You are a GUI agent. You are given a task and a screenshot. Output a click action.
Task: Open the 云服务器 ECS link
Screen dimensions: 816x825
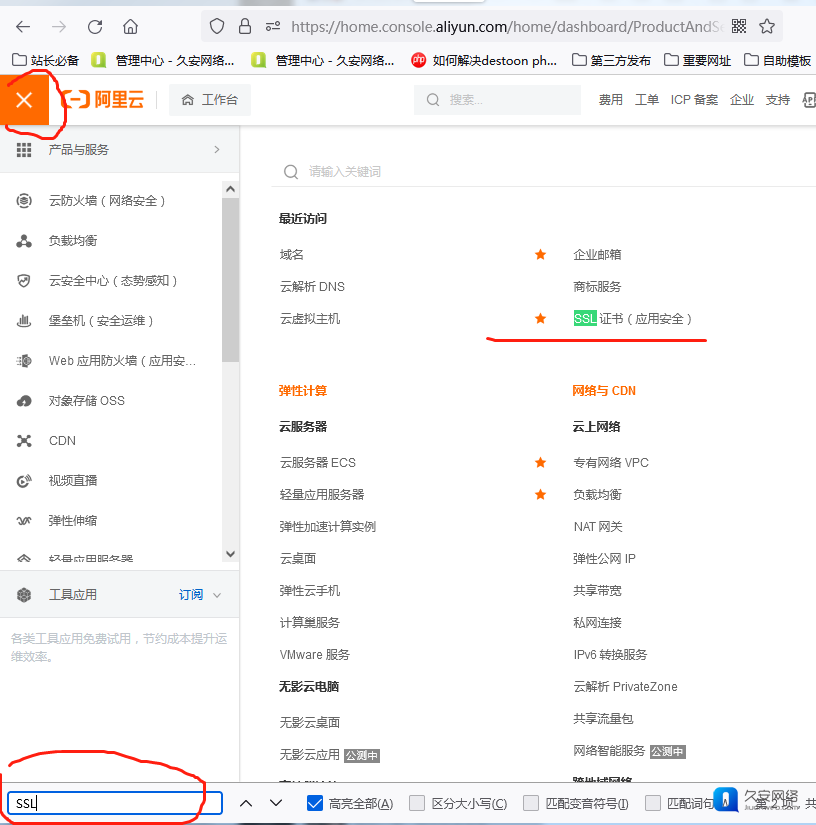coord(317,463)
